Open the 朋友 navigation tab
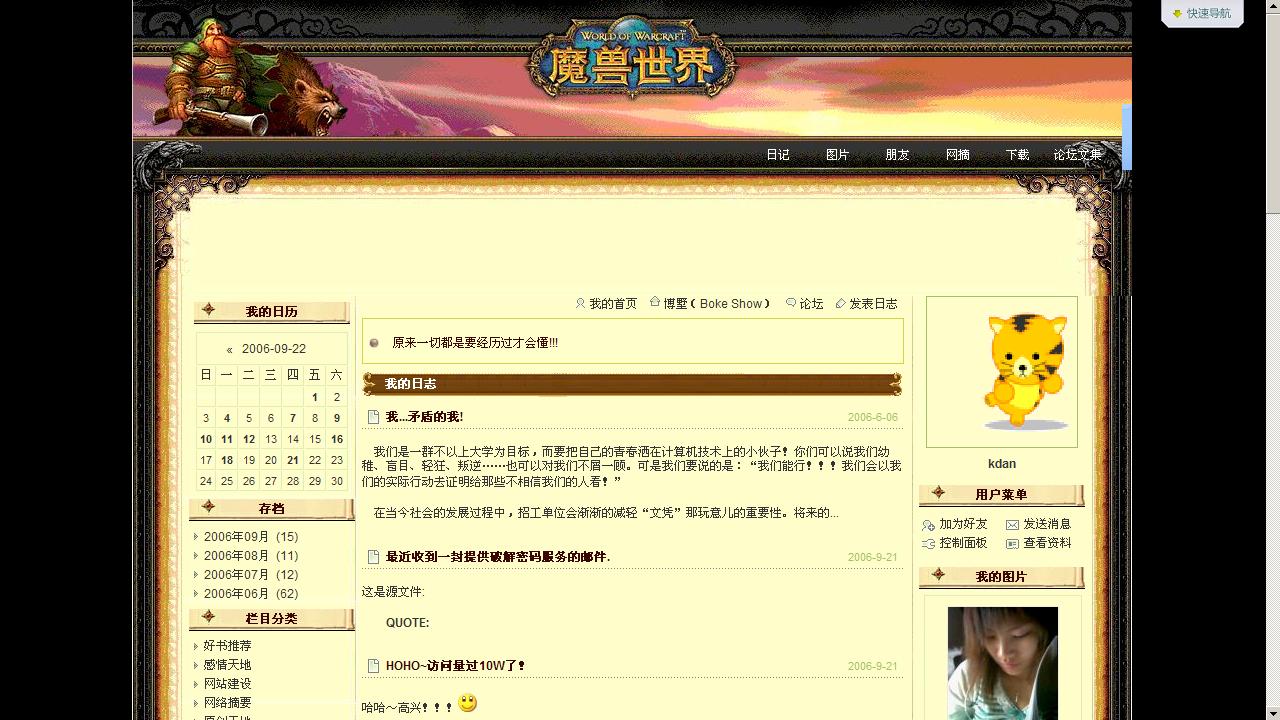This screenshot has height=720, width=1280. click(x=898, y=155)
